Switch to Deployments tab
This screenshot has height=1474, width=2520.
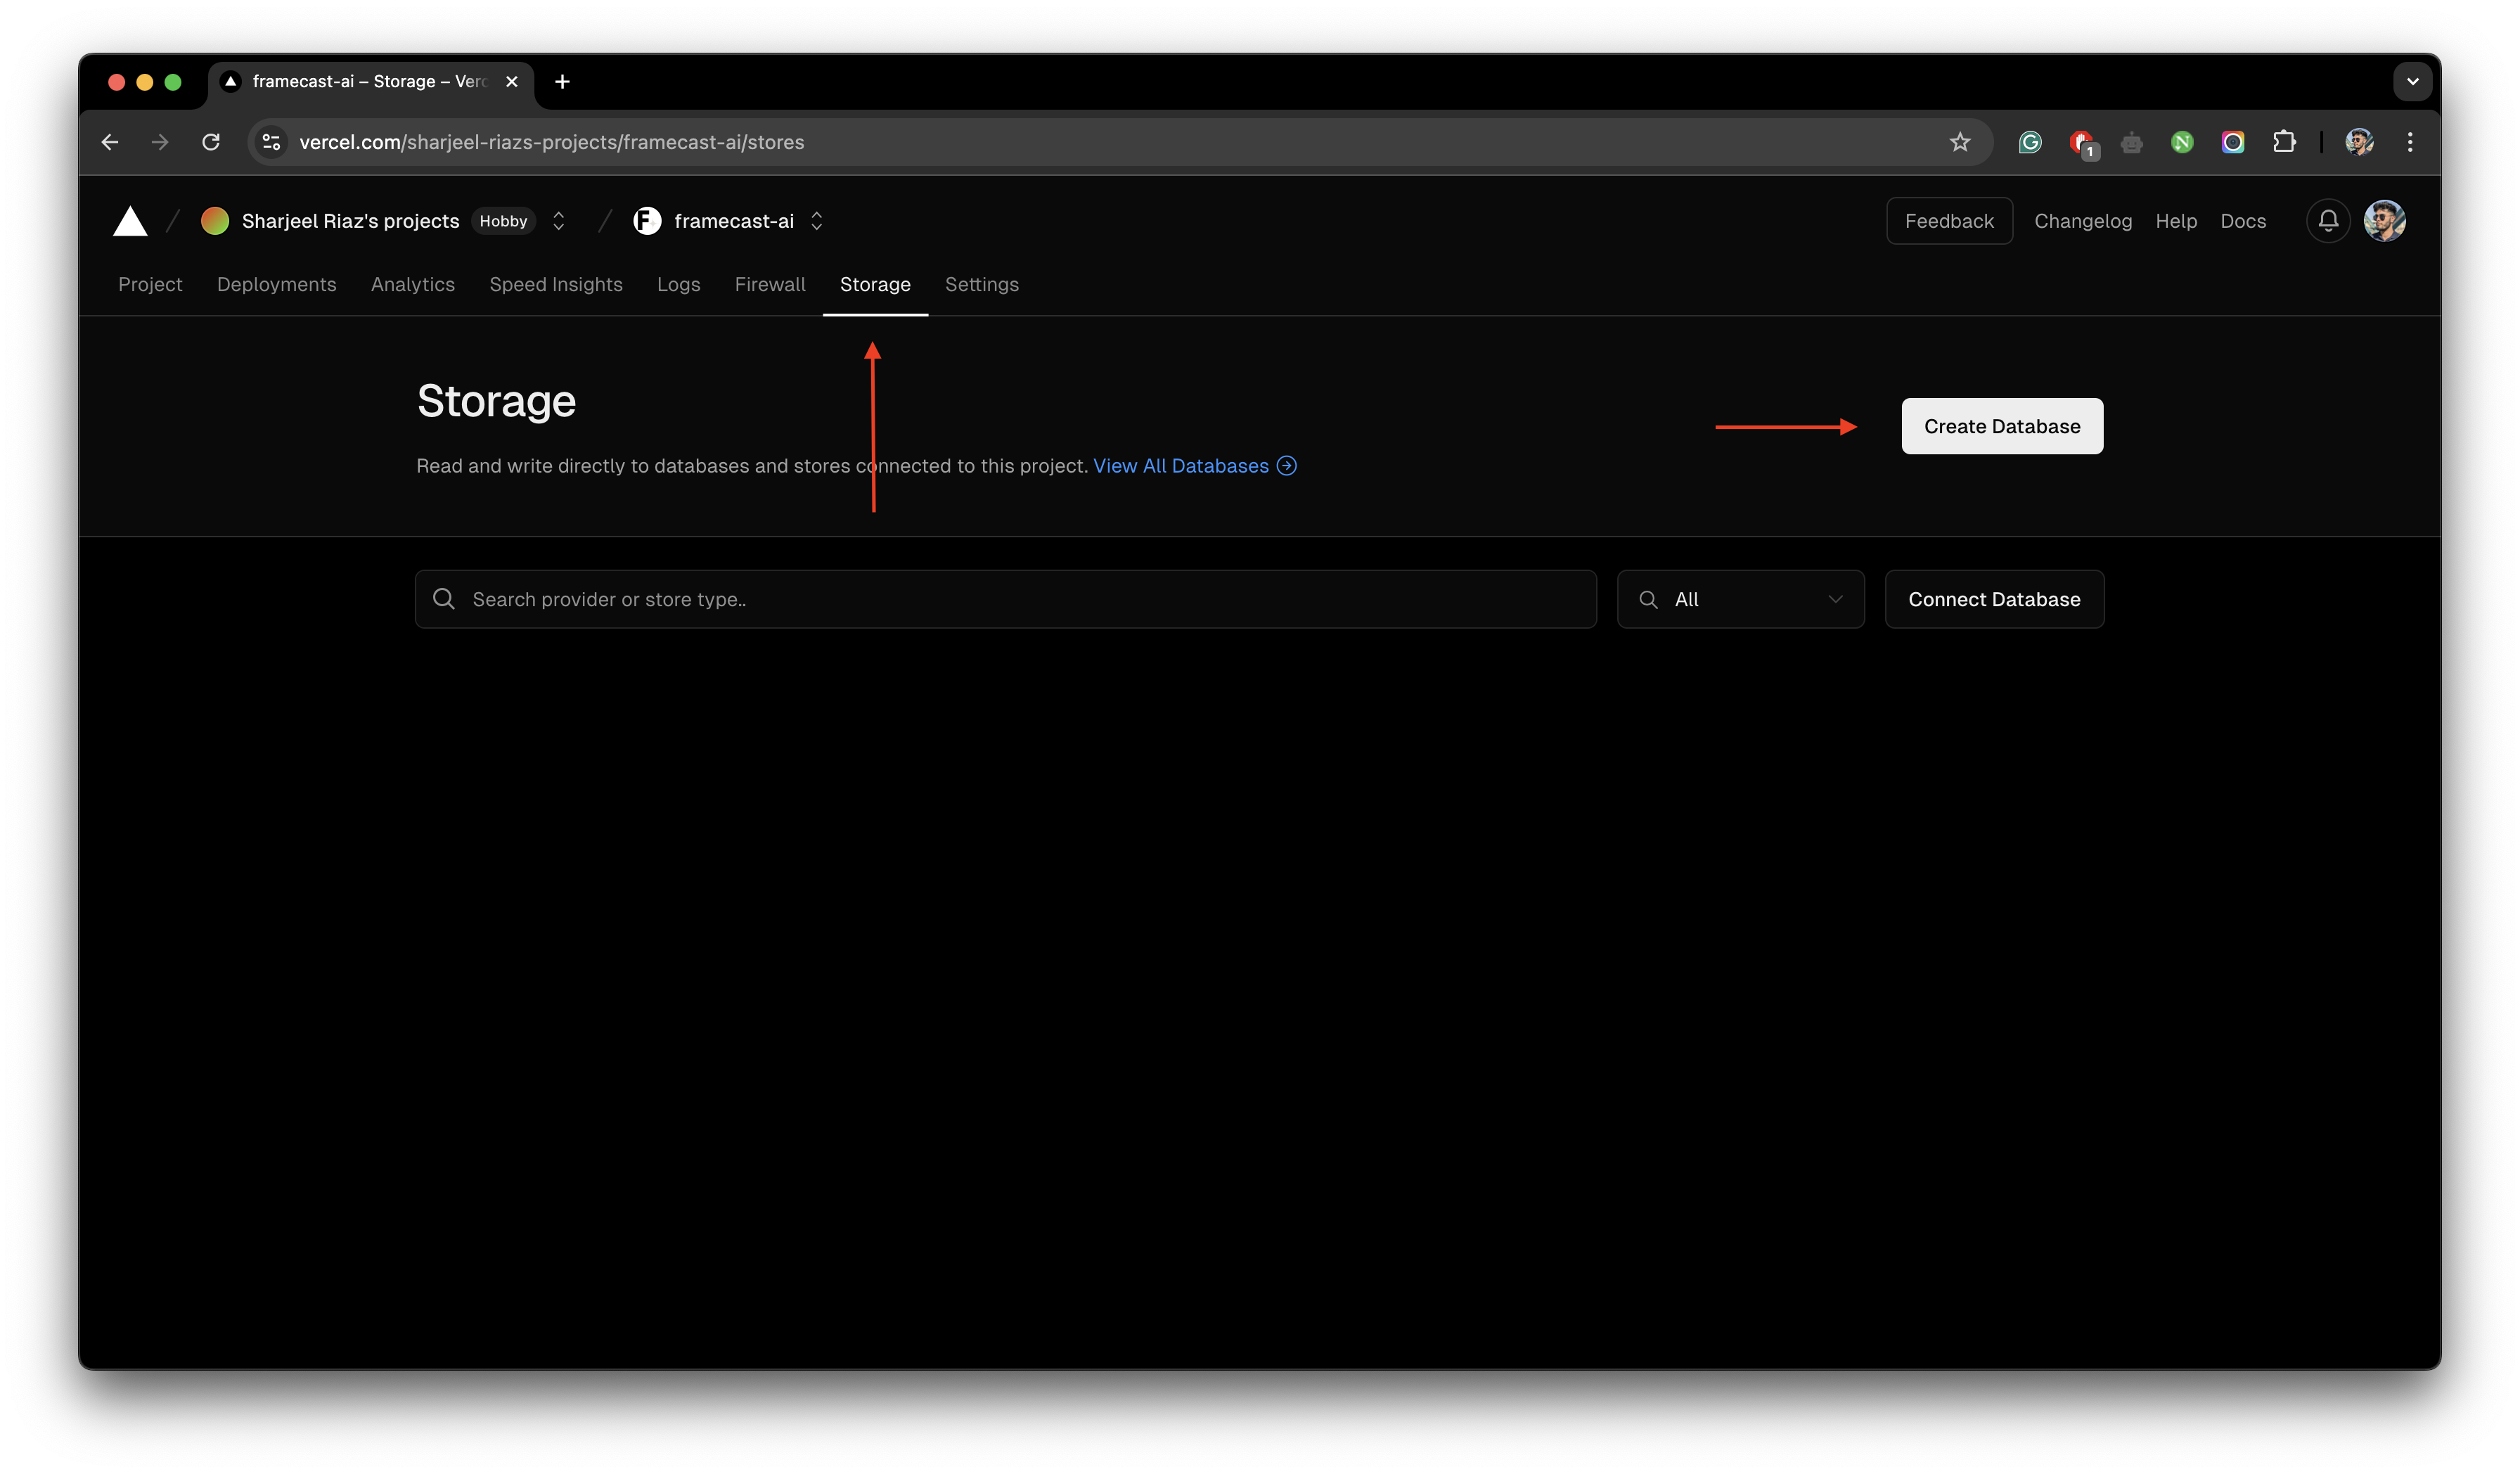click(x=277, y=285)
